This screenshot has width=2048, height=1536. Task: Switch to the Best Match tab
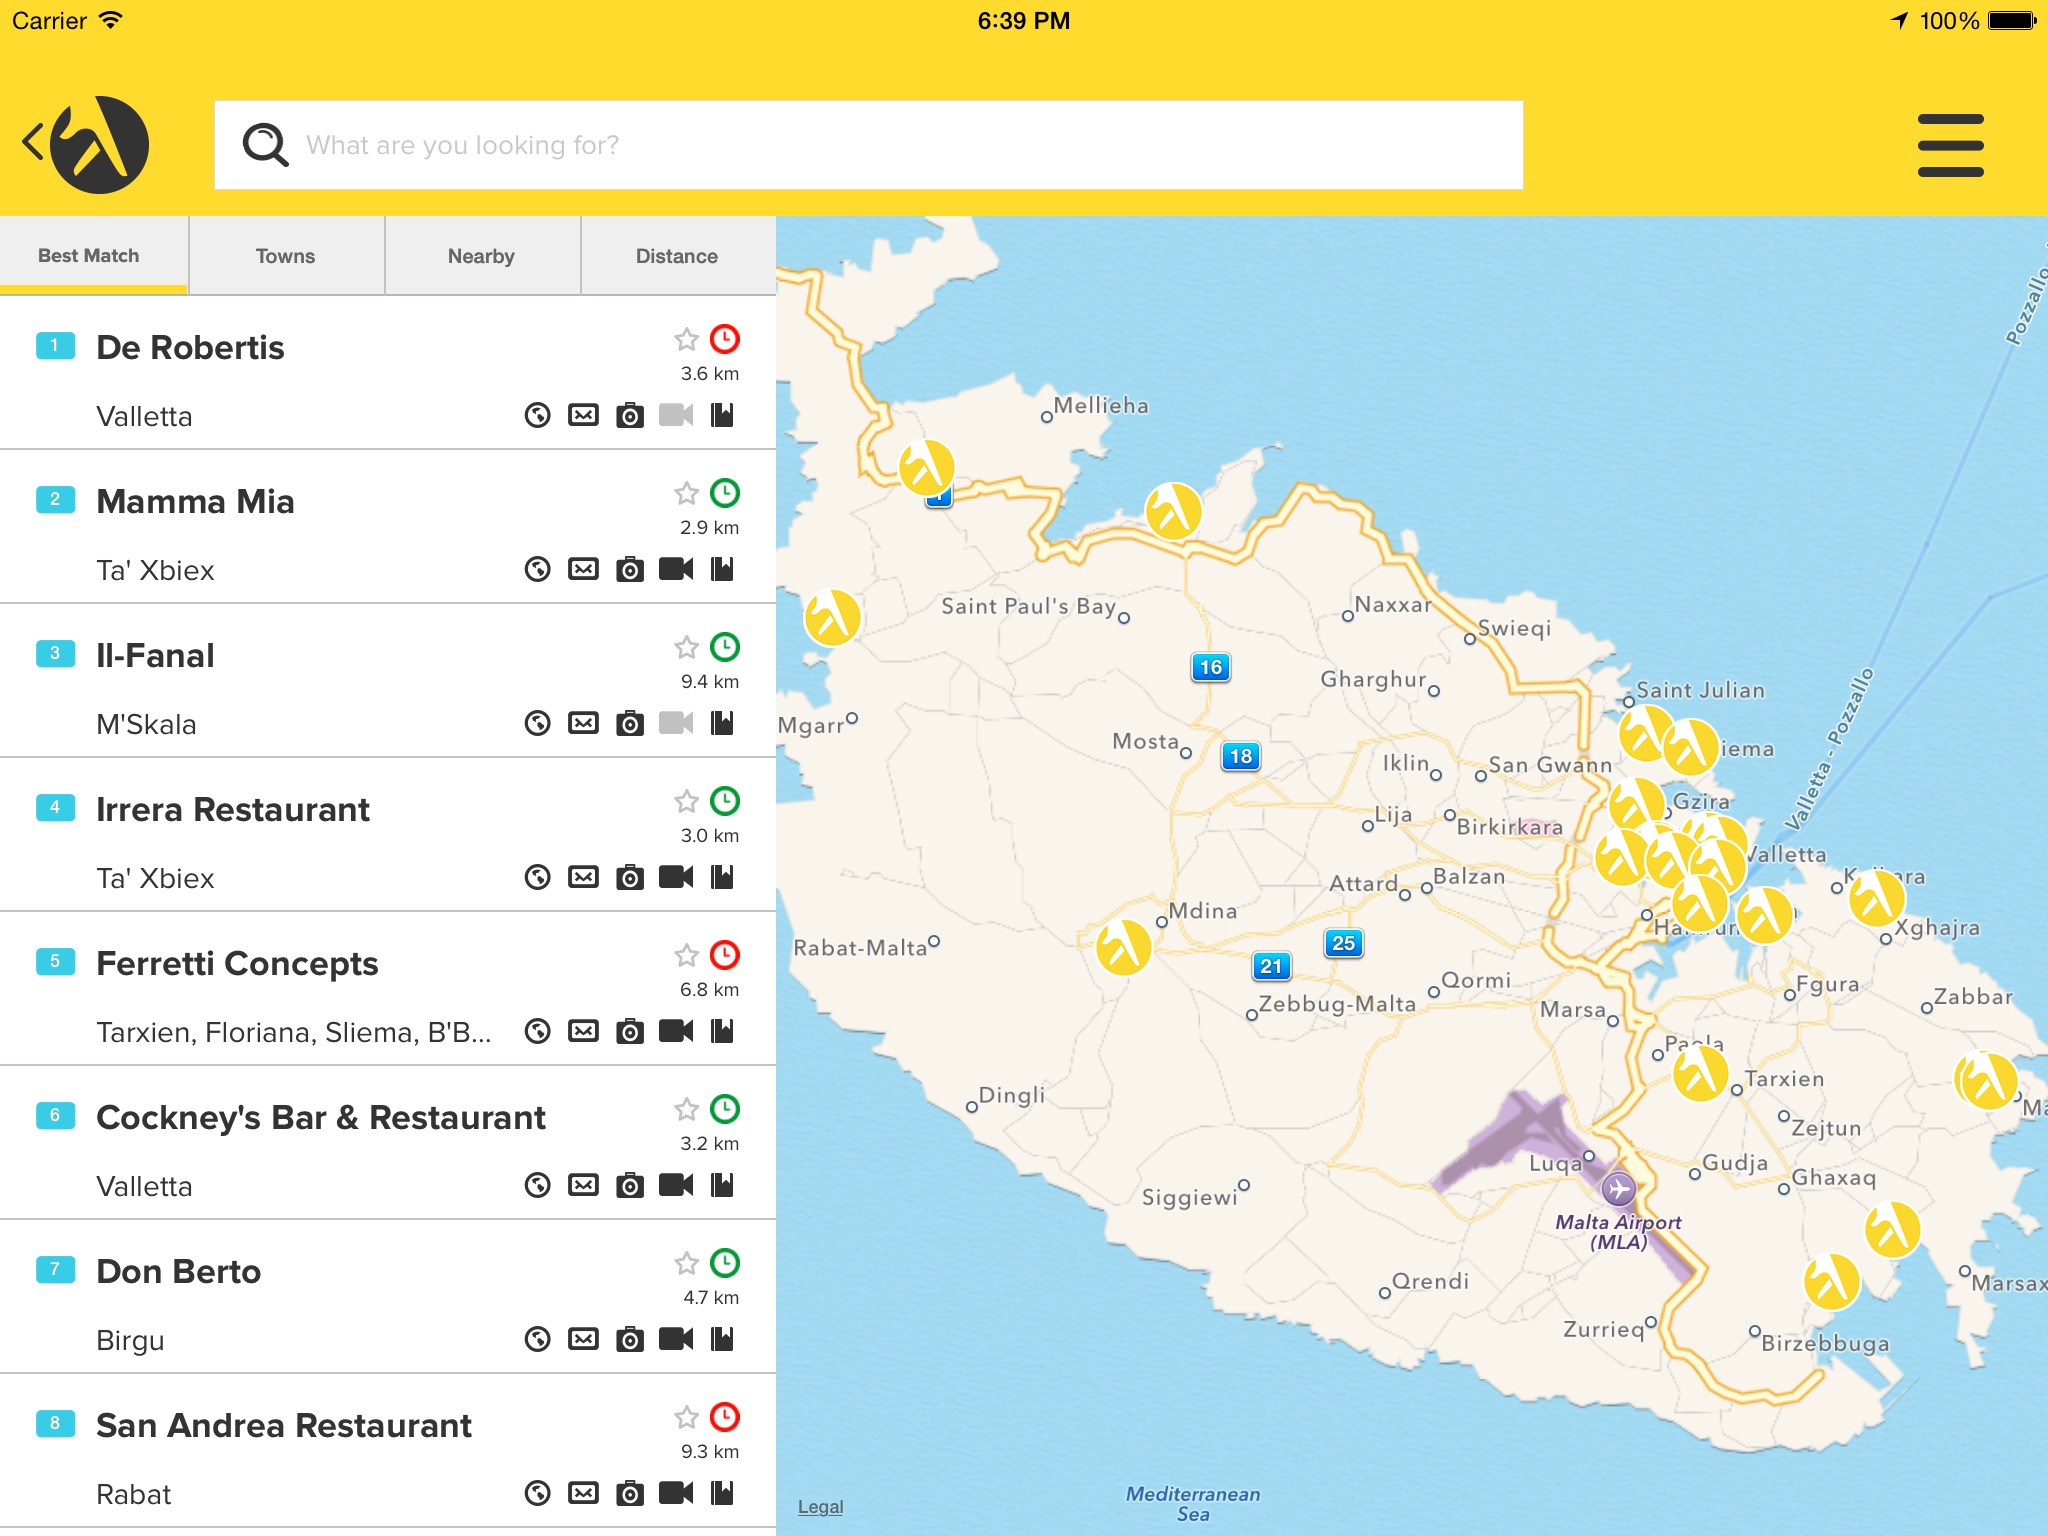[94, 256]
